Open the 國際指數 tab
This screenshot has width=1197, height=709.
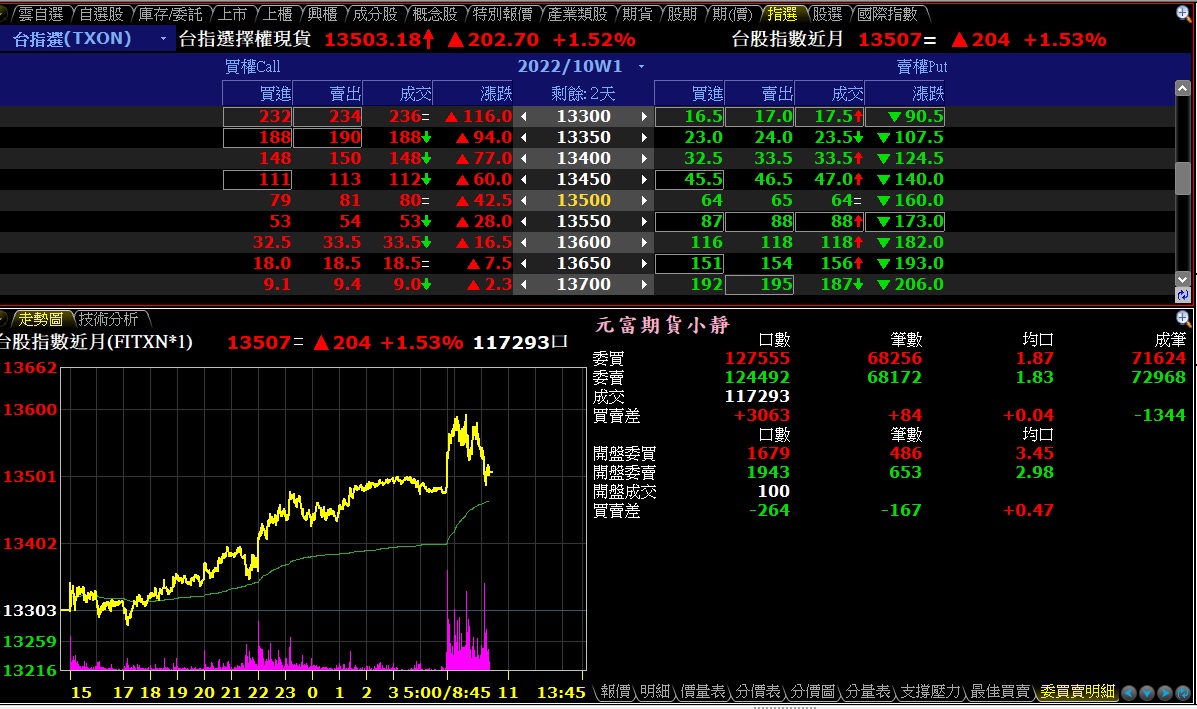[887, 14]
